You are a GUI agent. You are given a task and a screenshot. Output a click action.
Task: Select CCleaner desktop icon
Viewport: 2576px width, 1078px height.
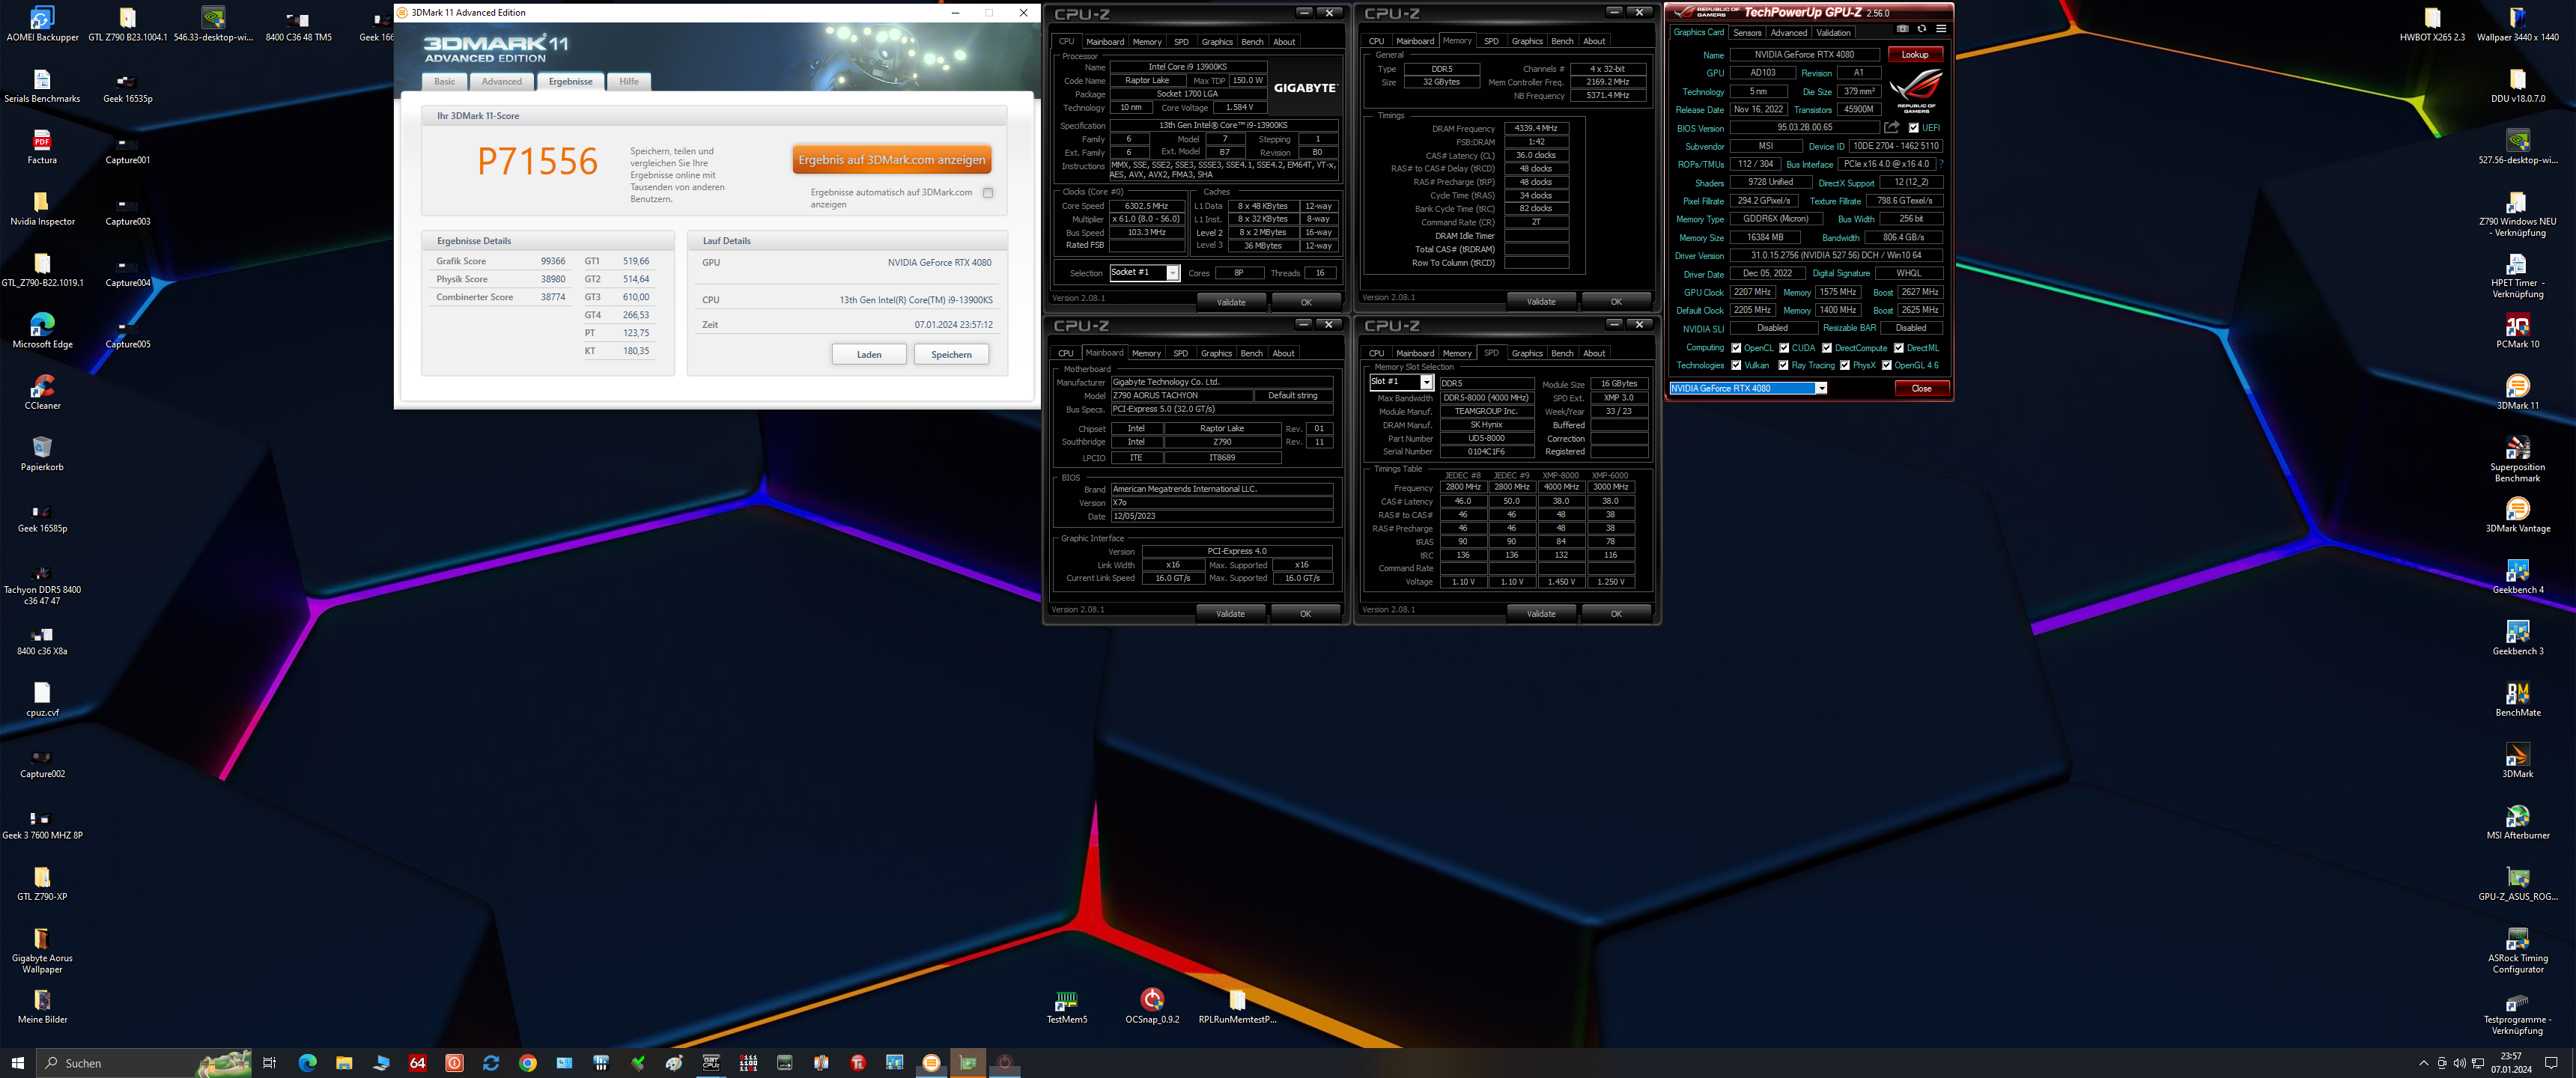[42, 392]
